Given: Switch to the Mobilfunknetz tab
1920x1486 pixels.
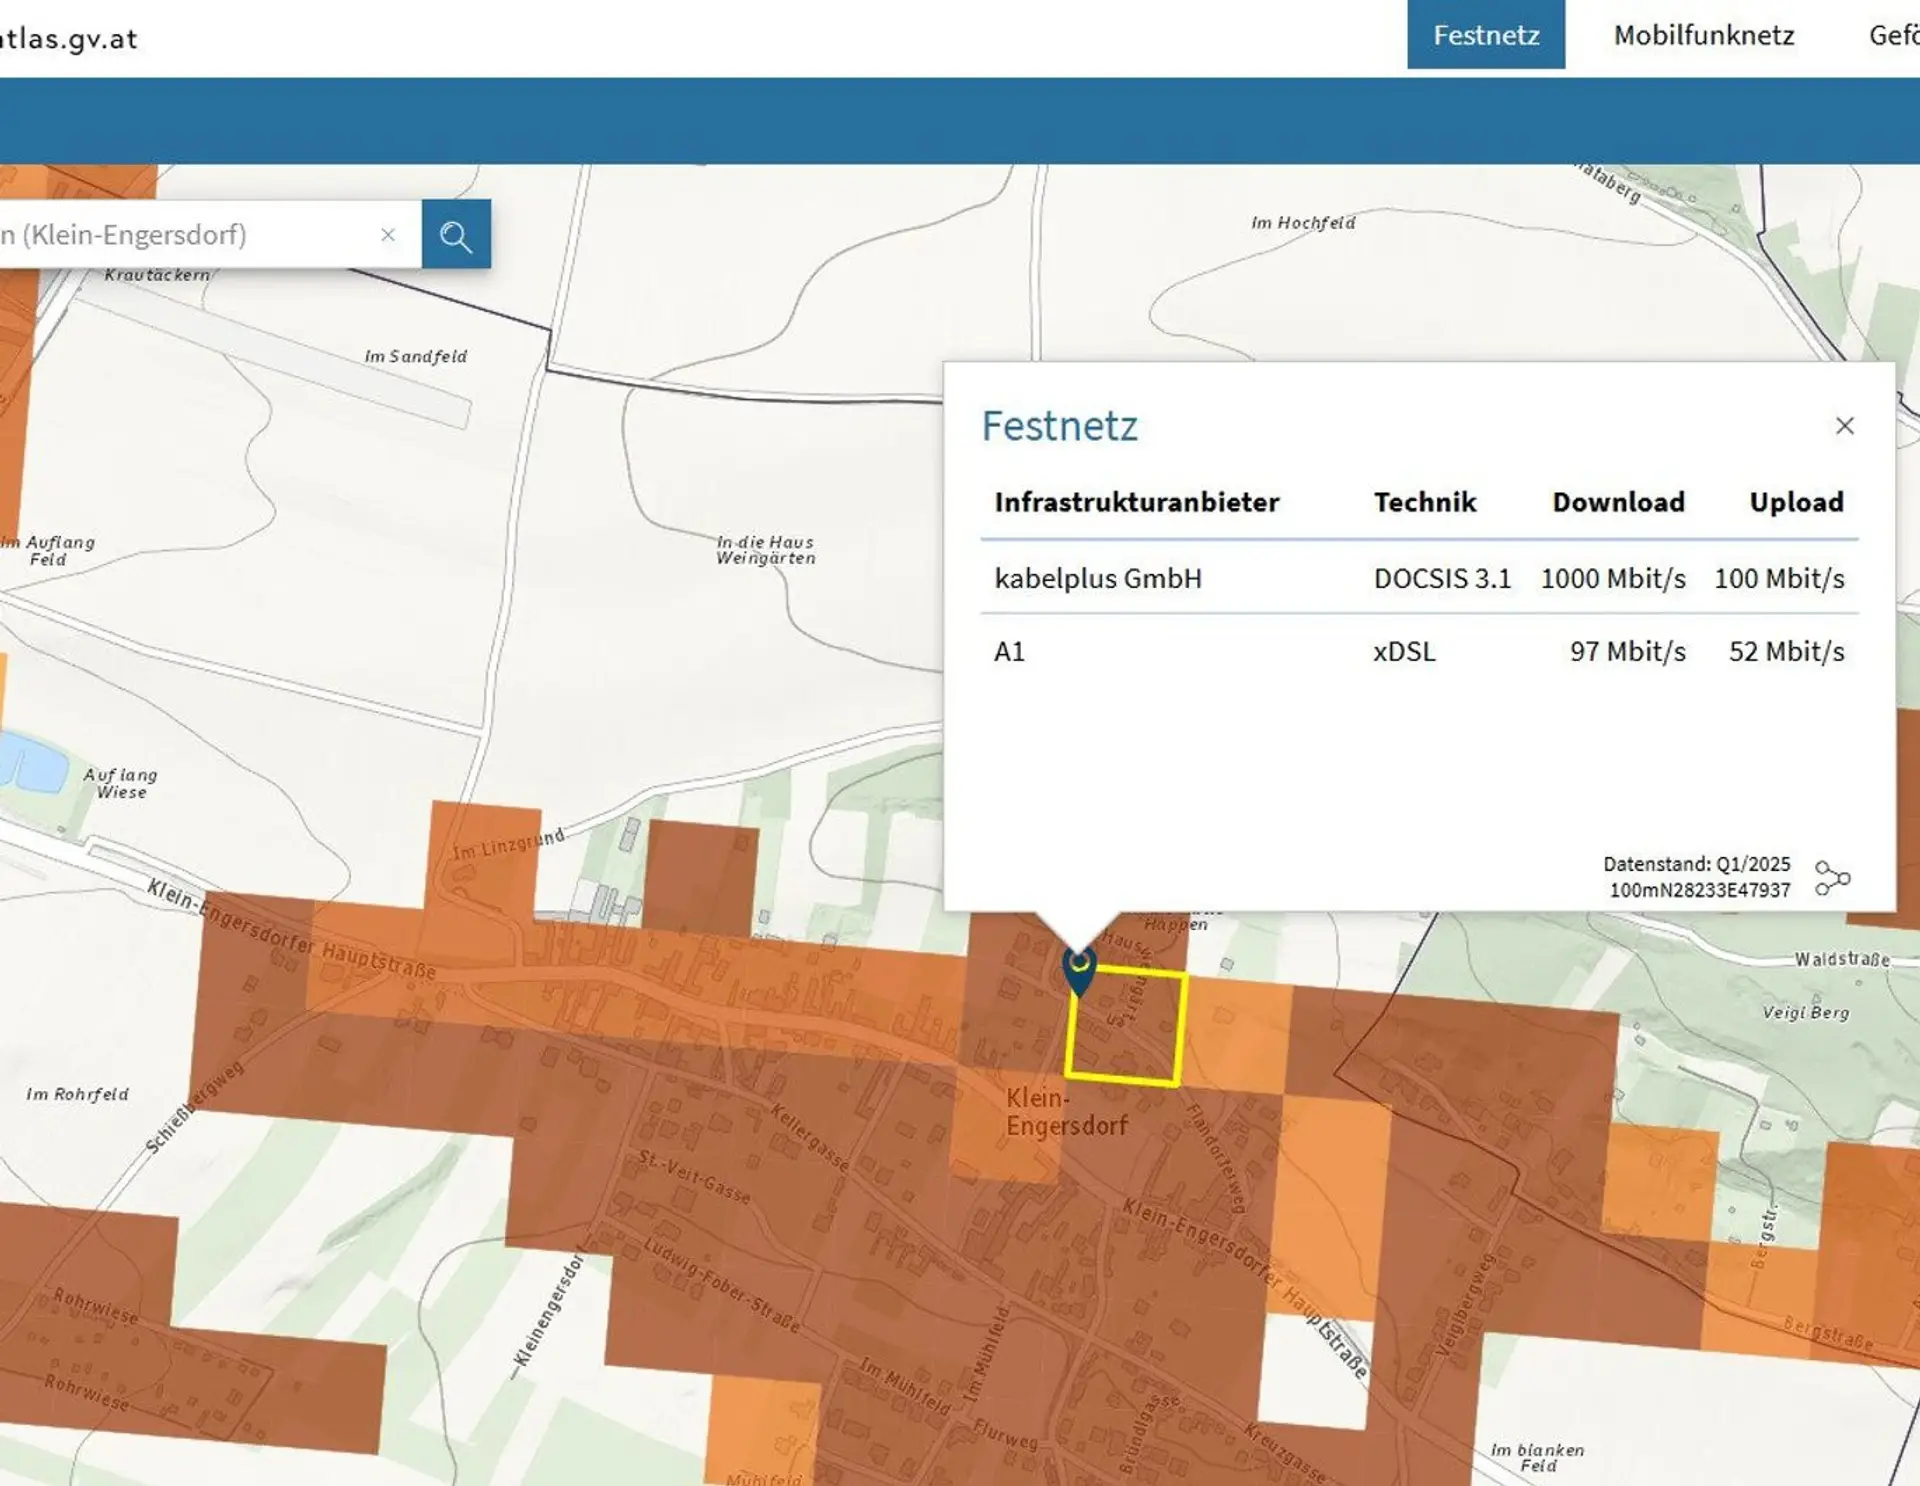Looking at the screenshot, I should point(1703,35).
